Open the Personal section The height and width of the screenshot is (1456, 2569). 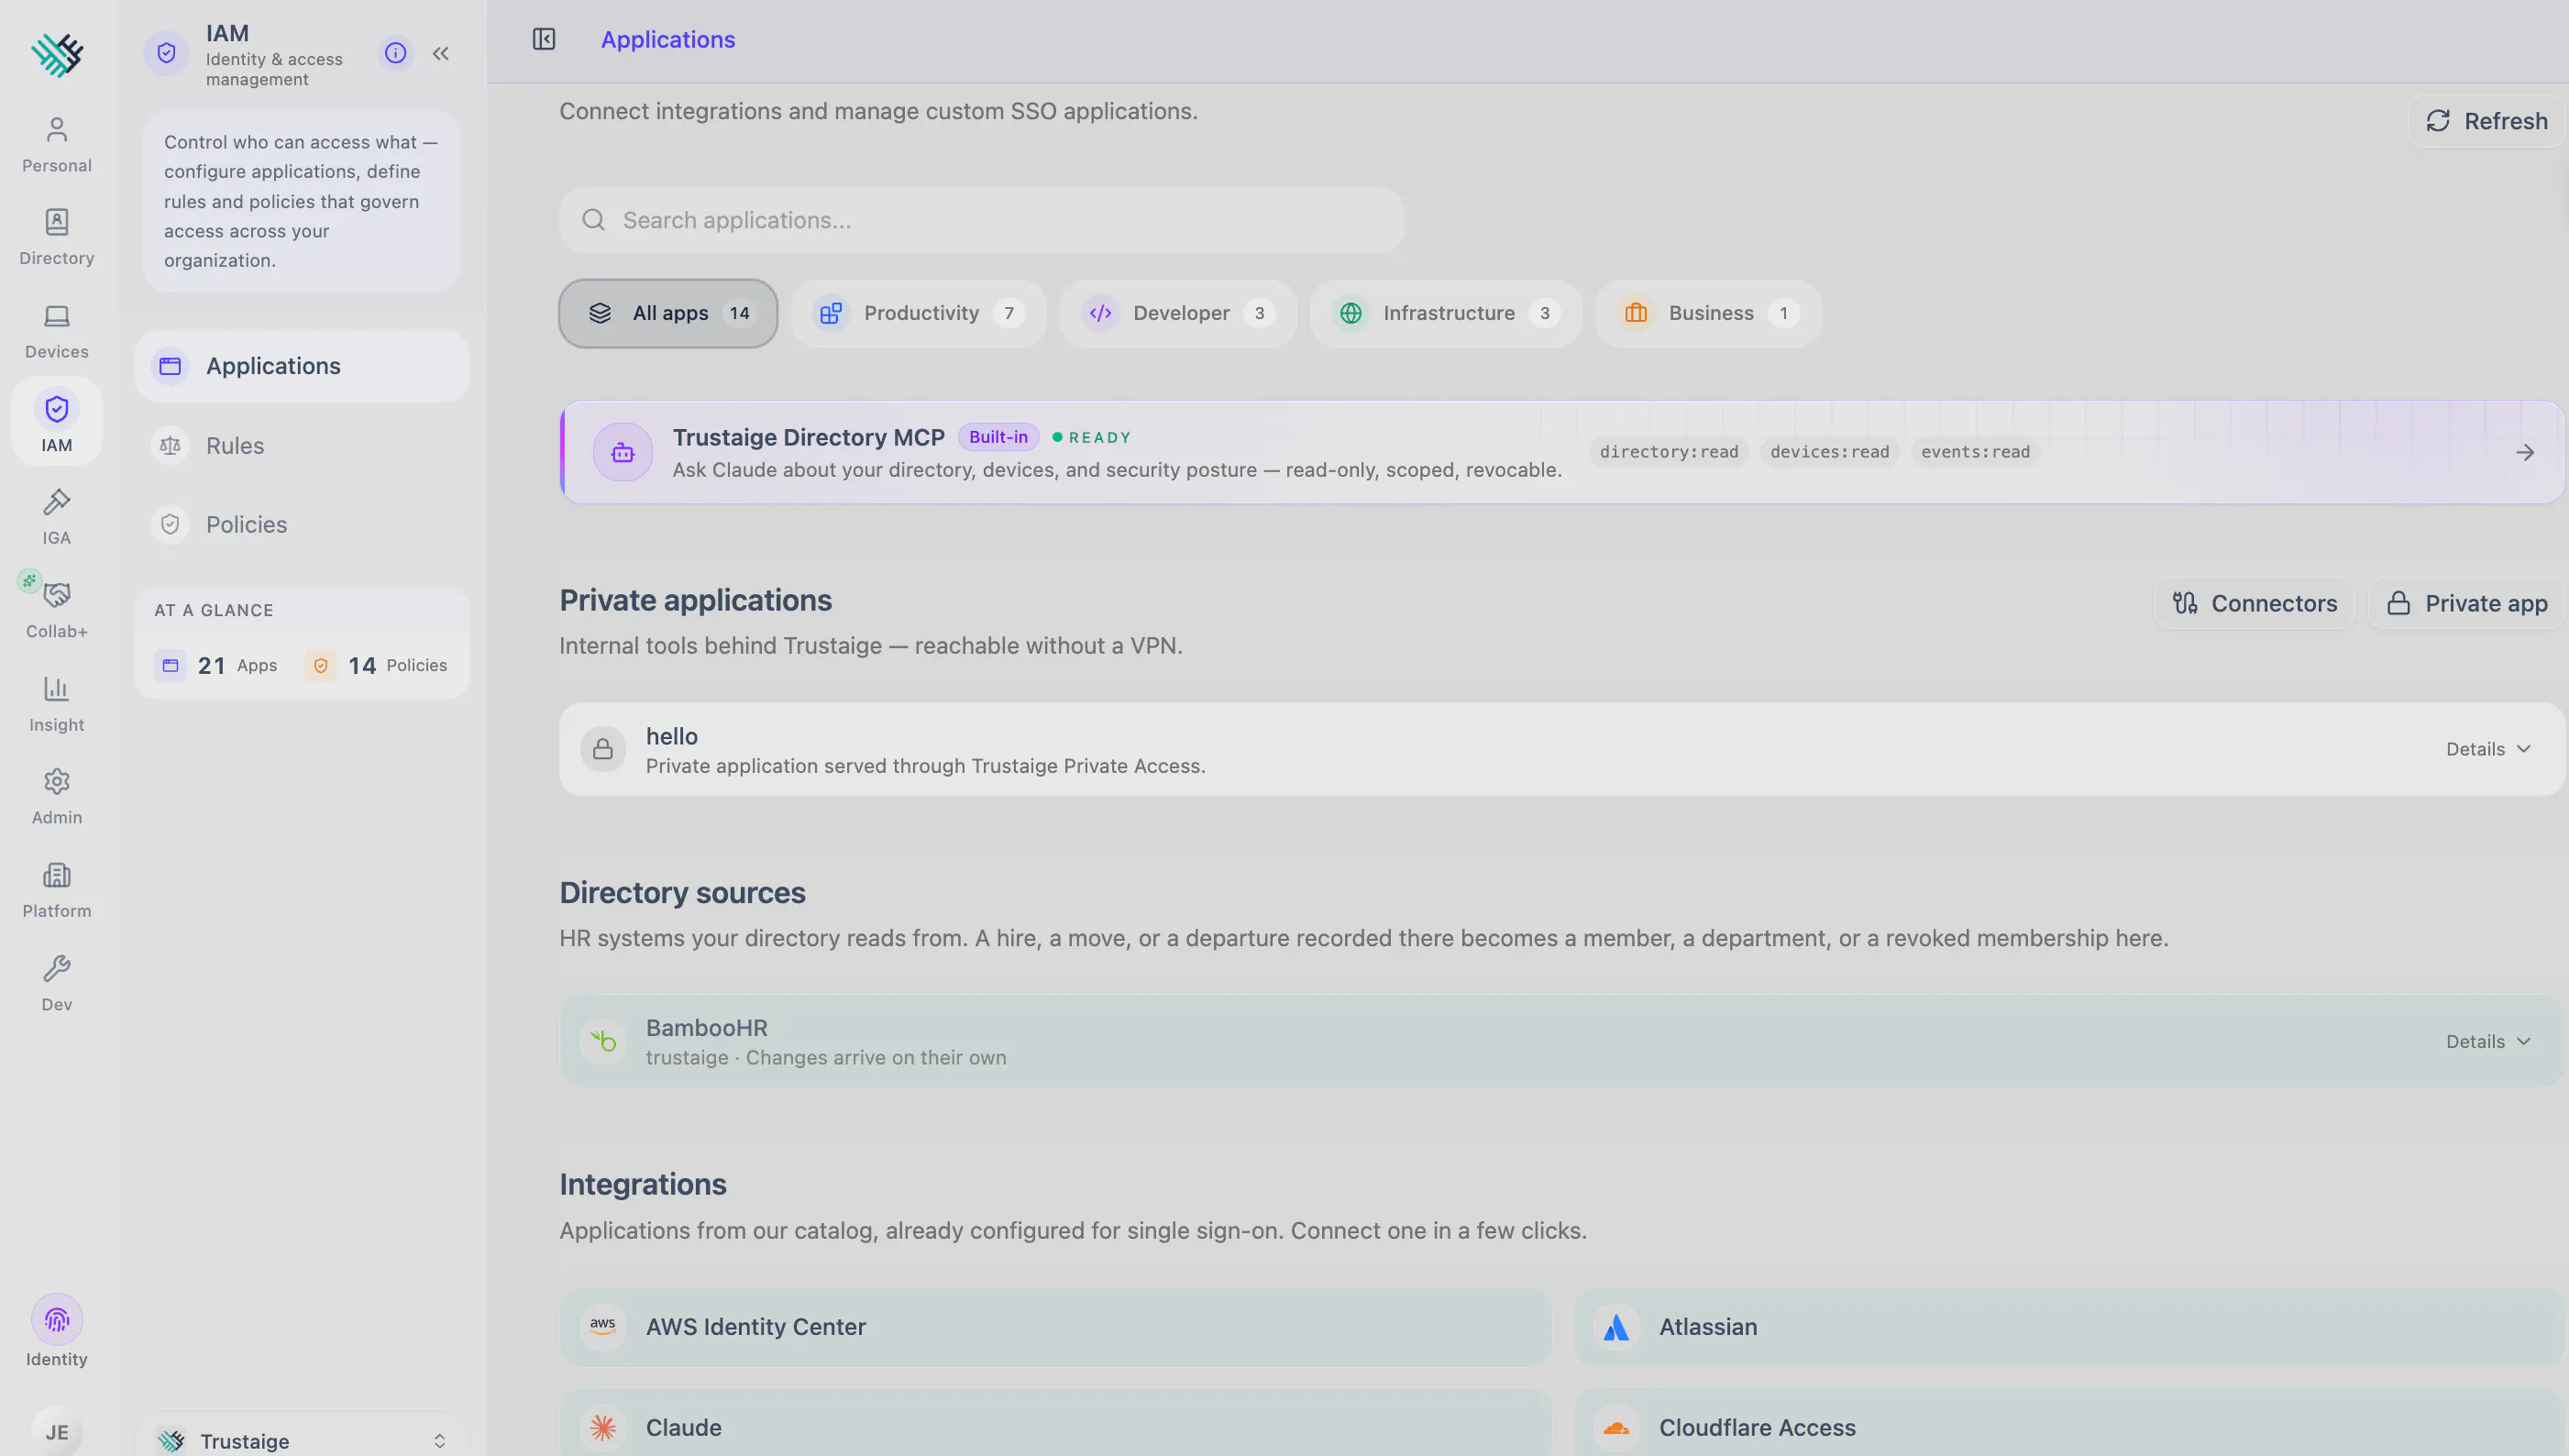[x=57, y=145]
